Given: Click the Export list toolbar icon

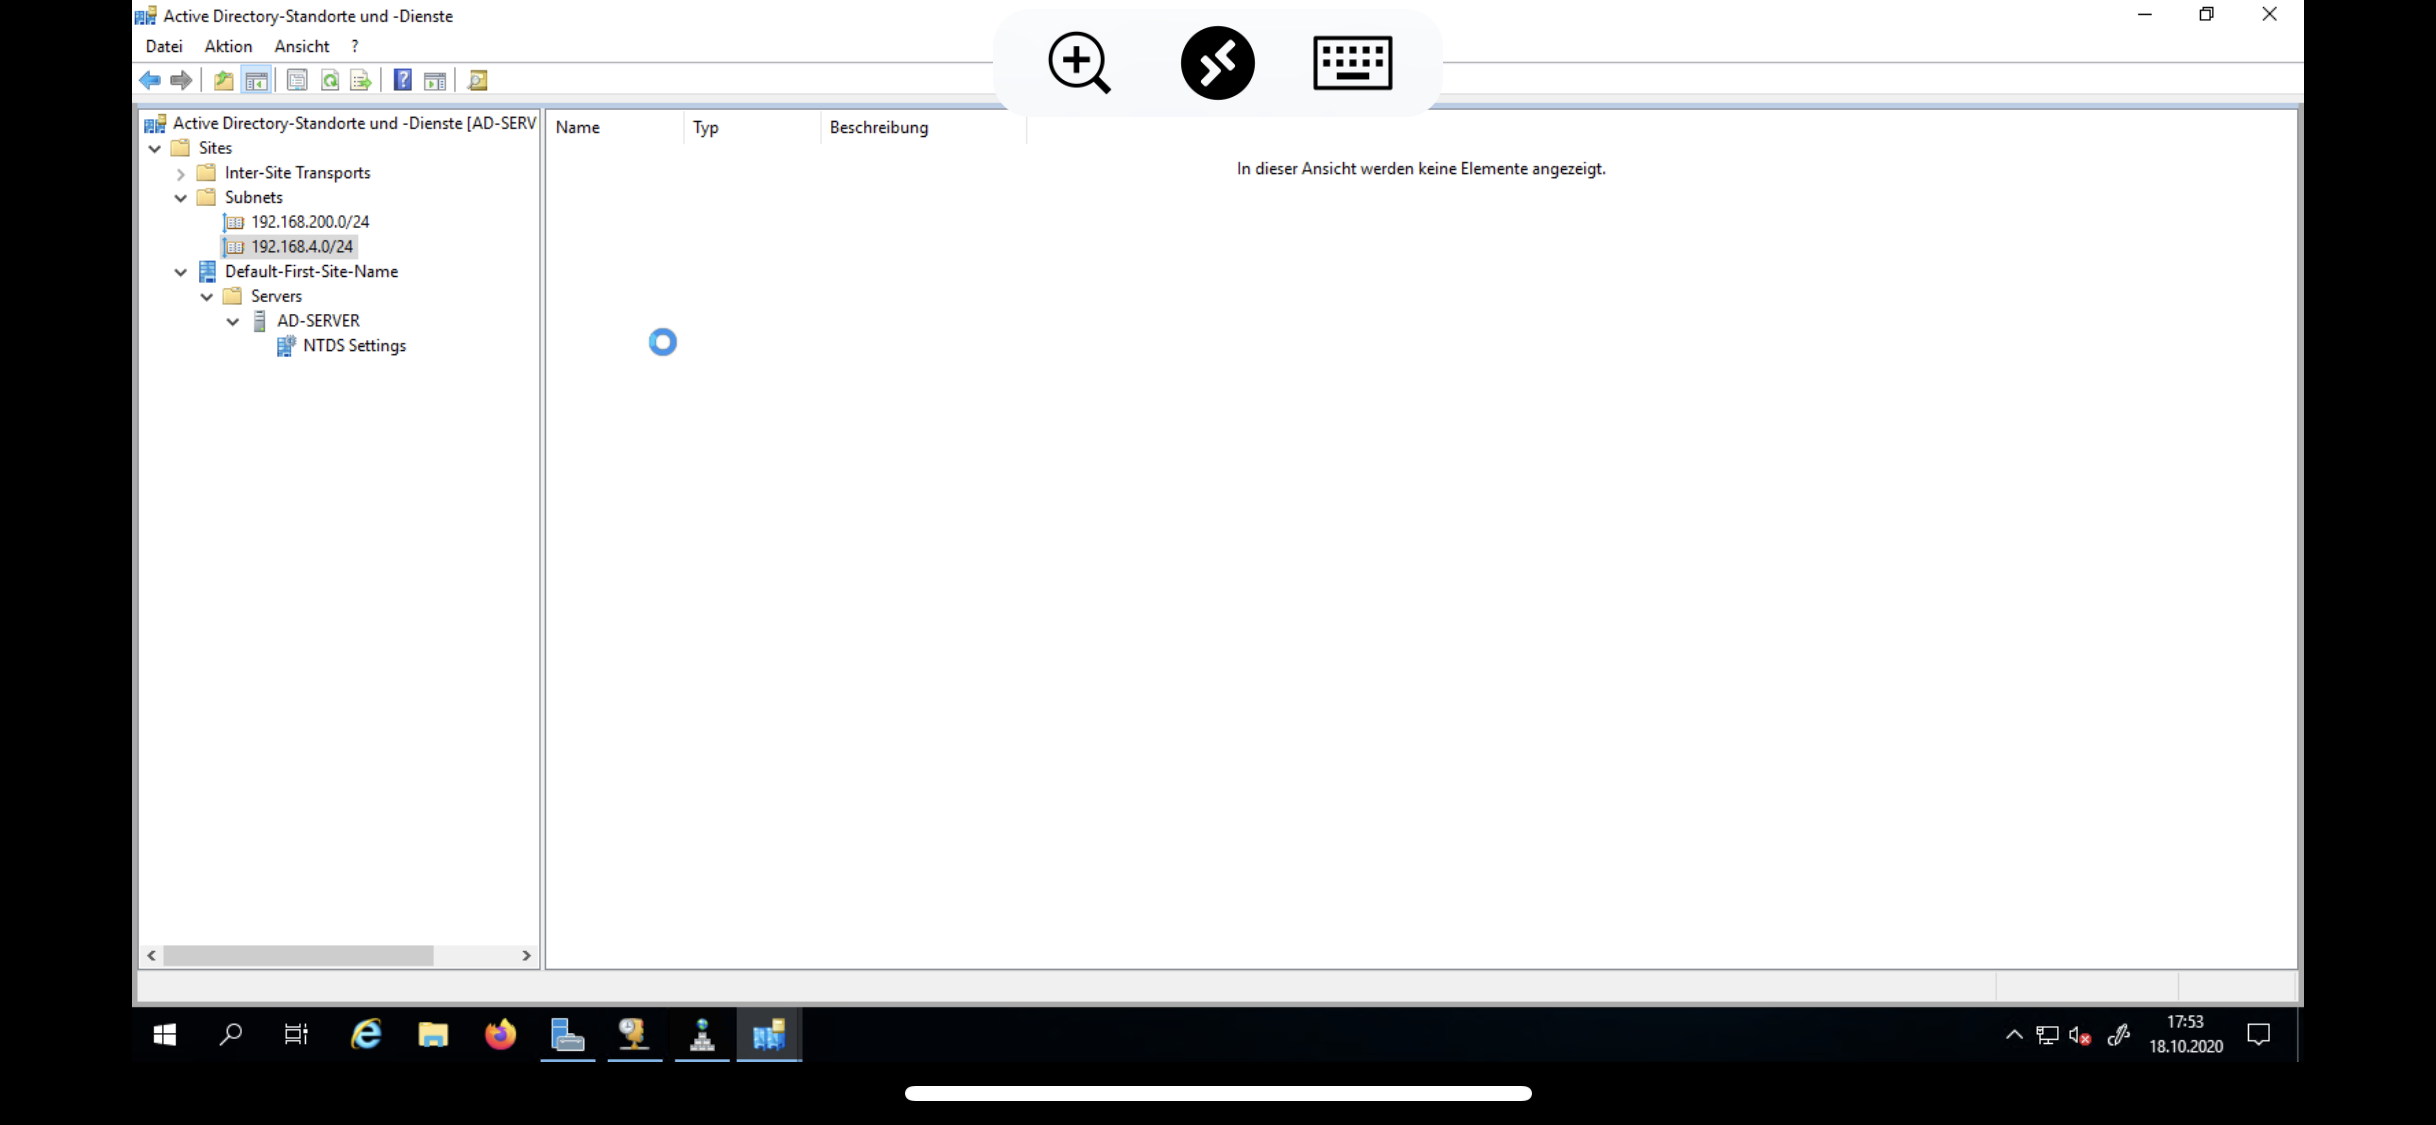Looking at the screenshot, I should point(361,80).
